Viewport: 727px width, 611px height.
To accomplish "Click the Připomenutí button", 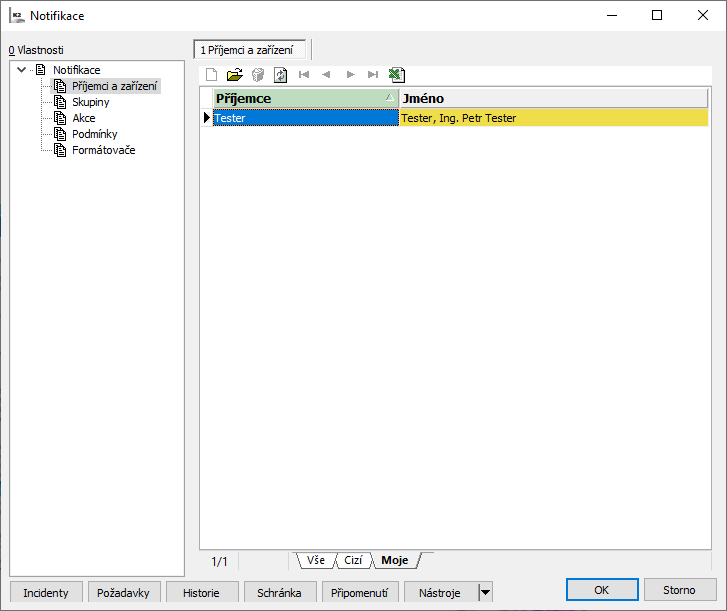I will point(359,592).
